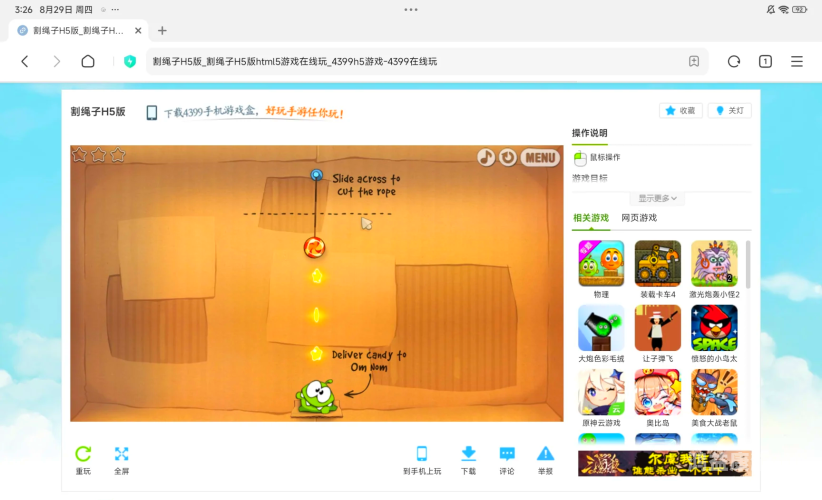Image resolution: width=822 pixels, height=500 pixels.
Task: Tap the three-dot handle at screen top
Action: tap(411, 9)
